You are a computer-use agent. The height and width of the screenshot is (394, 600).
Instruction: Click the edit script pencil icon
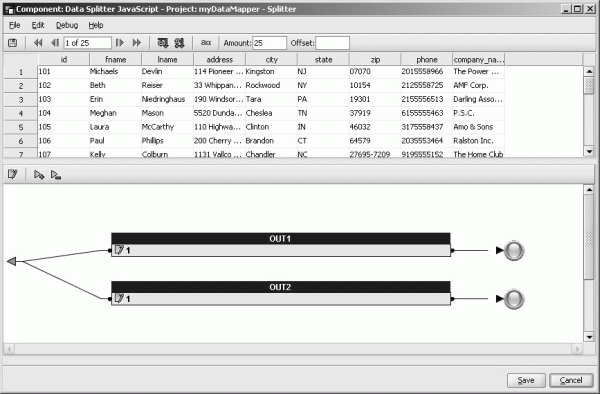click(x=13, y=175)
